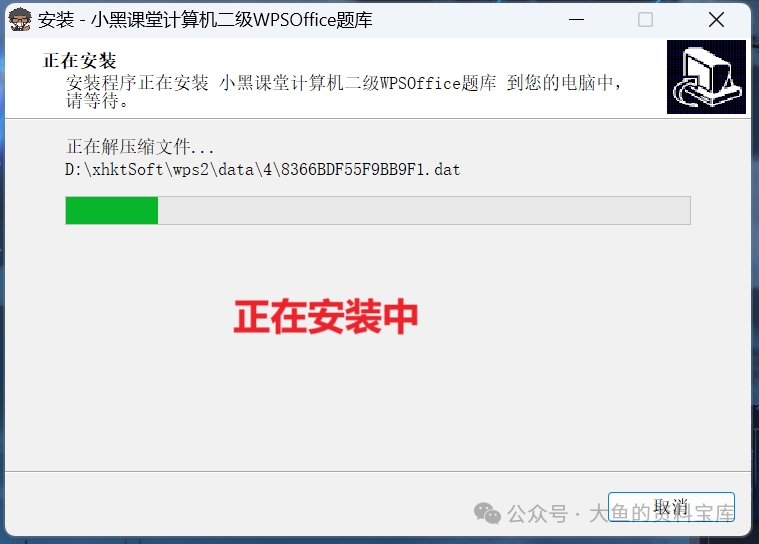Click the installer computer icon at top right
Screen dimensions: 759x544
[706, 77]
